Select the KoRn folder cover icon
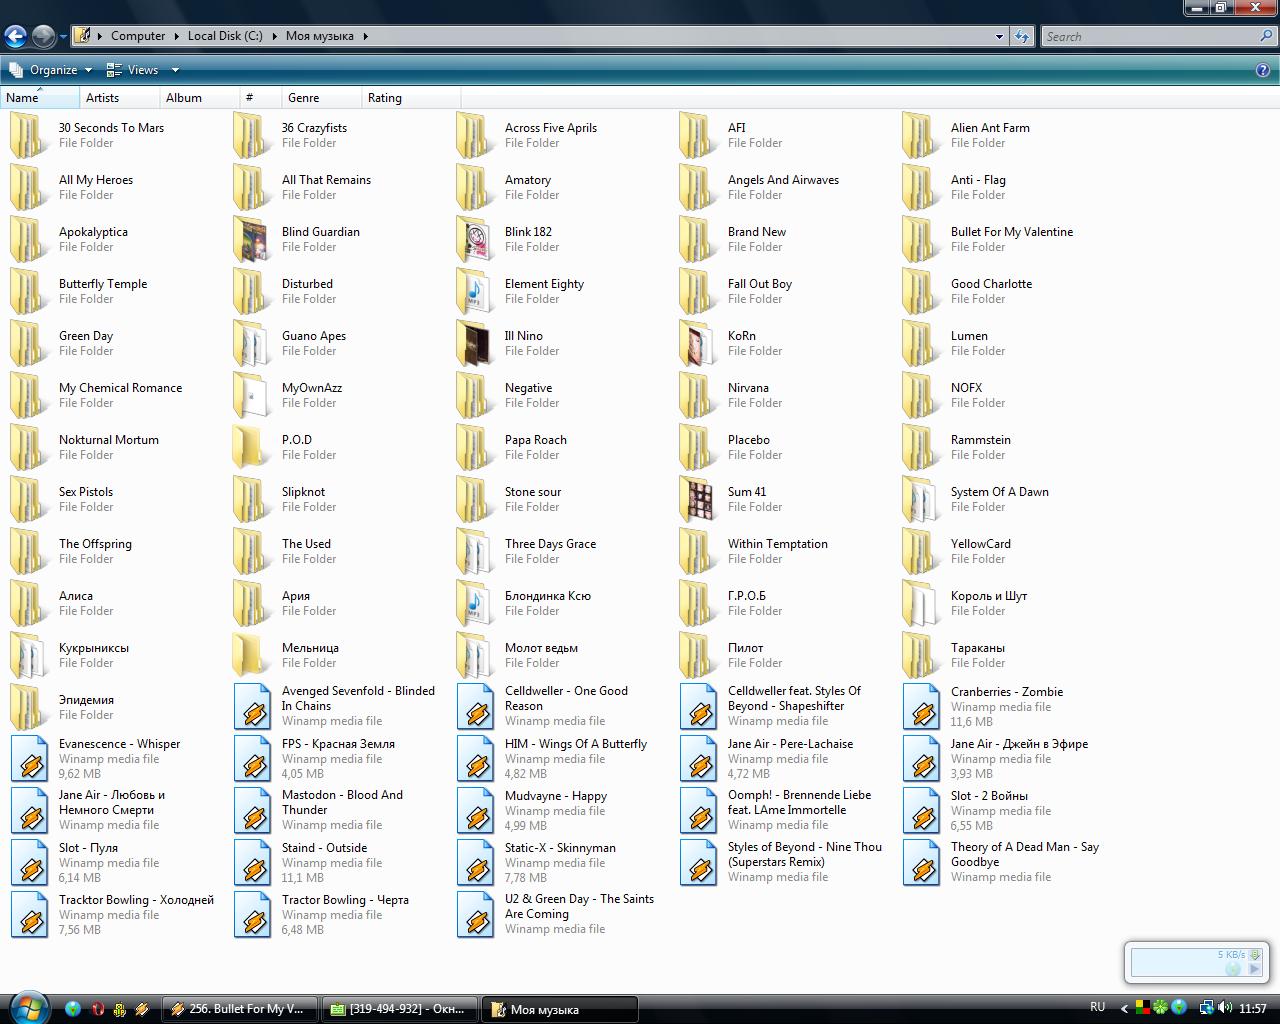 point(697,343)
